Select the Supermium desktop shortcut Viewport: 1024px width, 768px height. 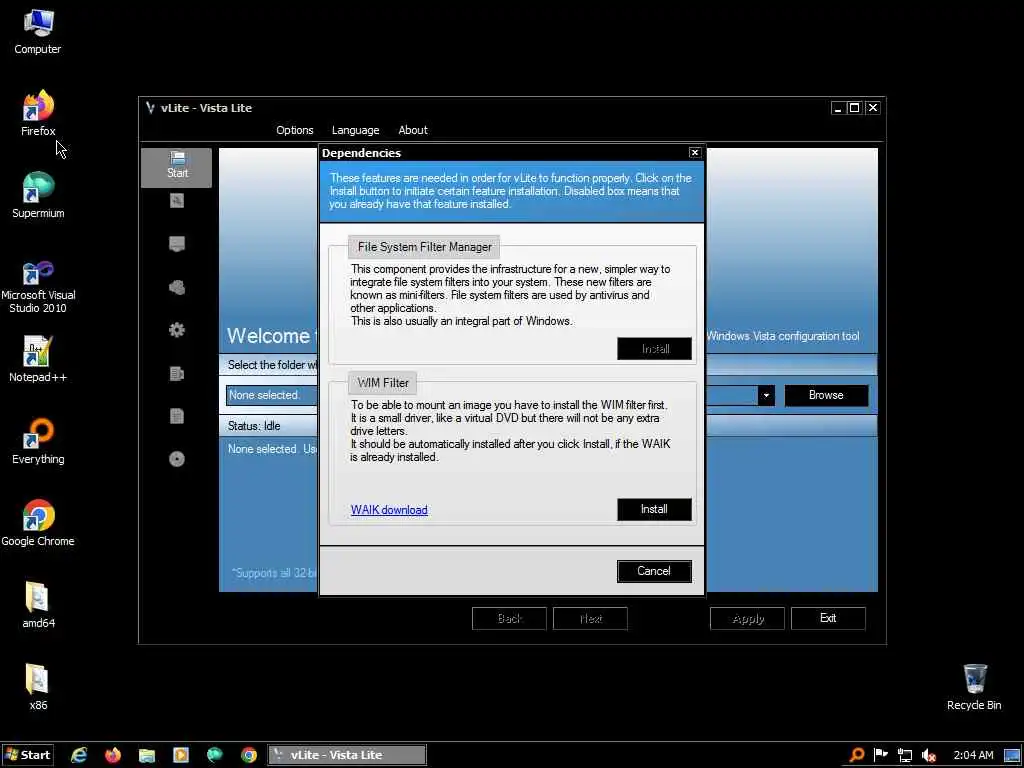point(38,195)
